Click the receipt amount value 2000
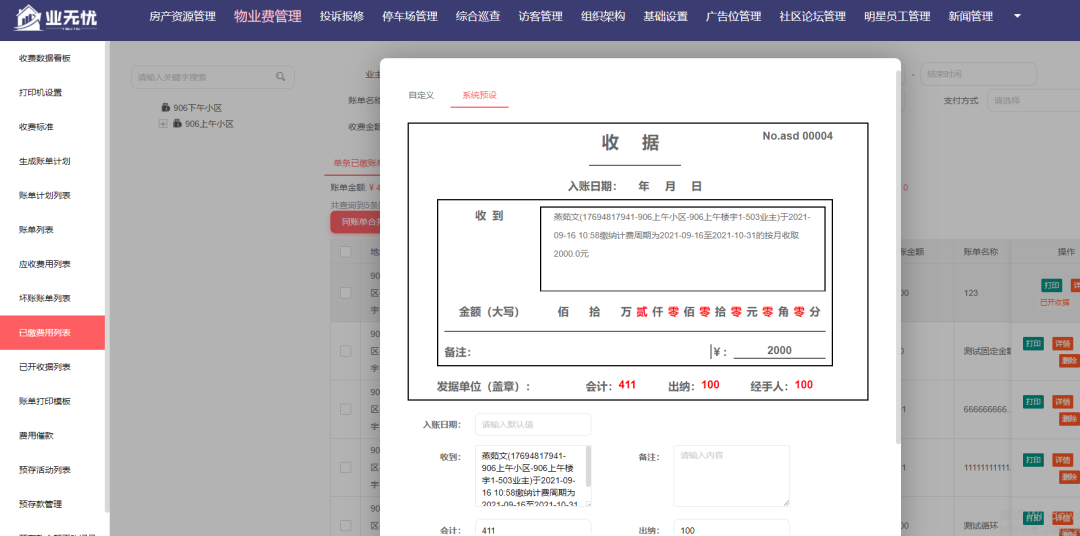The height and width of the screenshot is (536, 1080). click(779, 350)
